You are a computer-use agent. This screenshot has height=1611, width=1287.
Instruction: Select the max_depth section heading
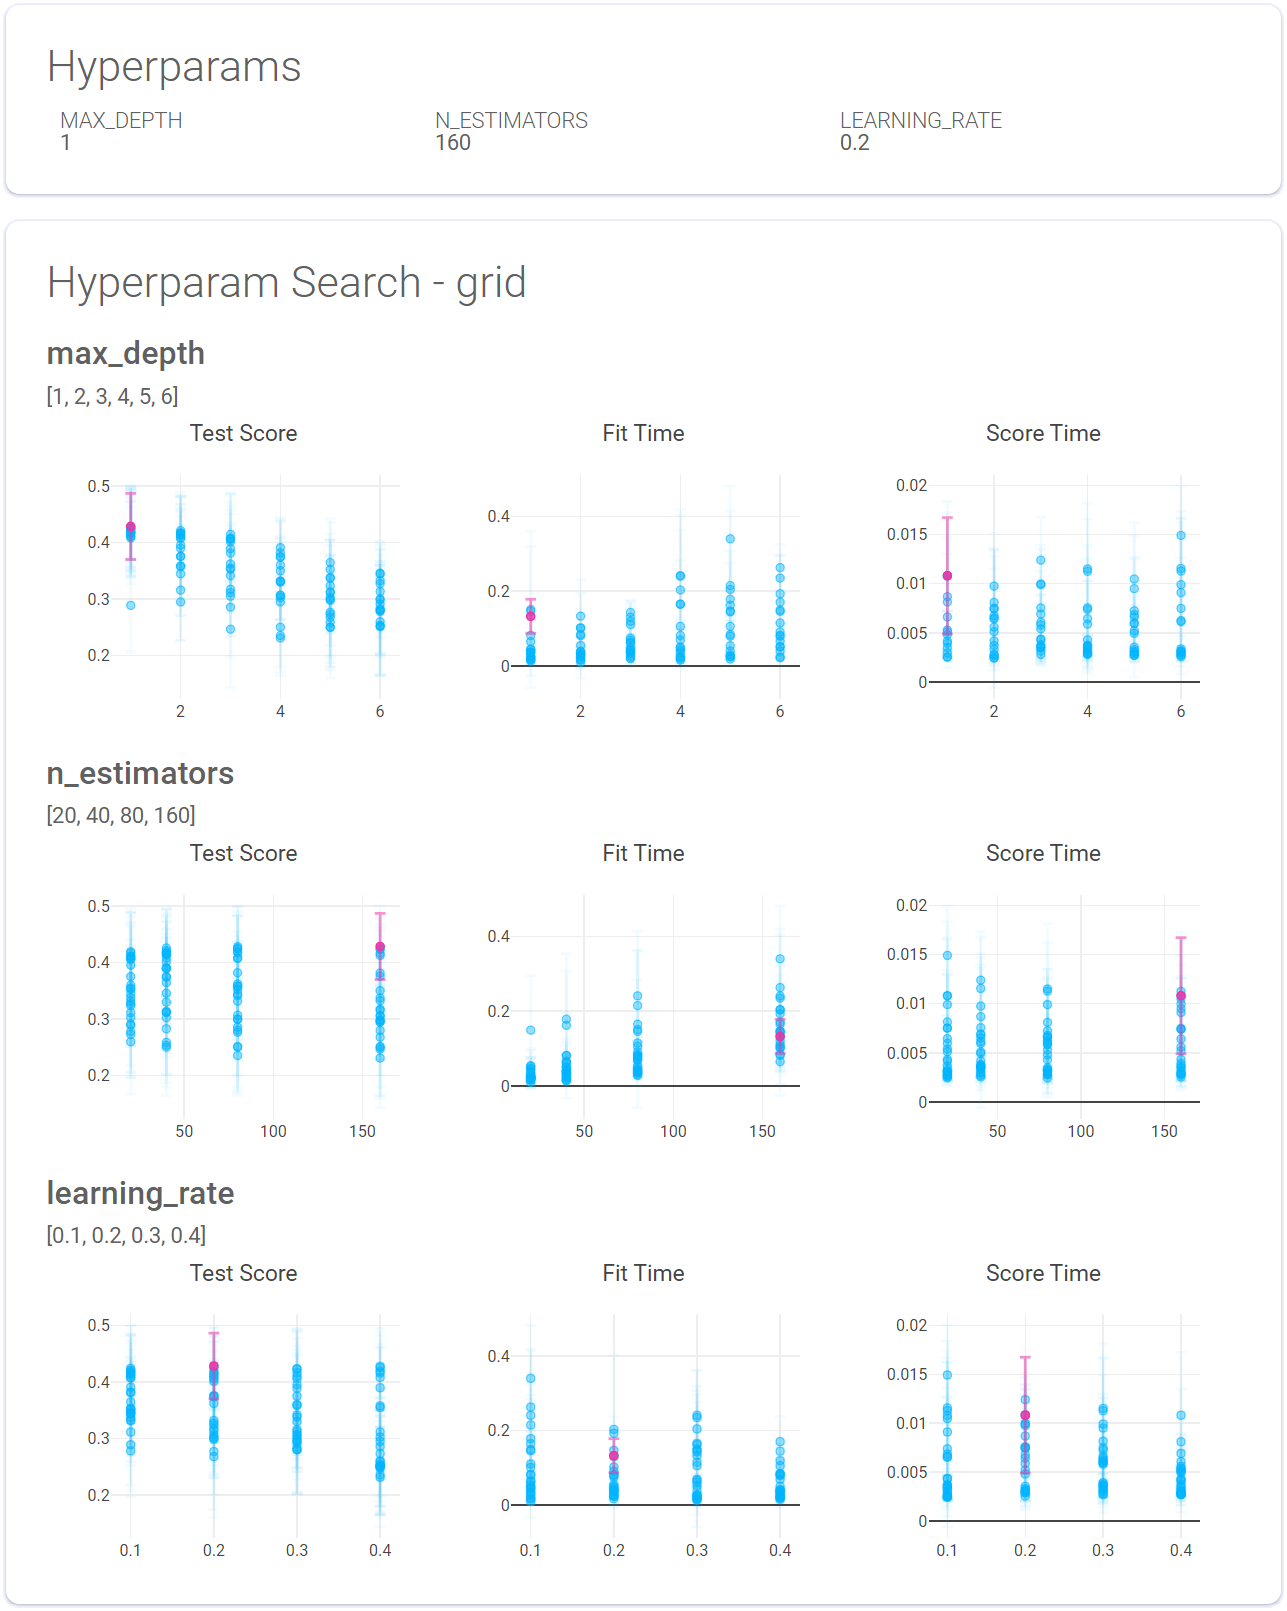[126, 354]
